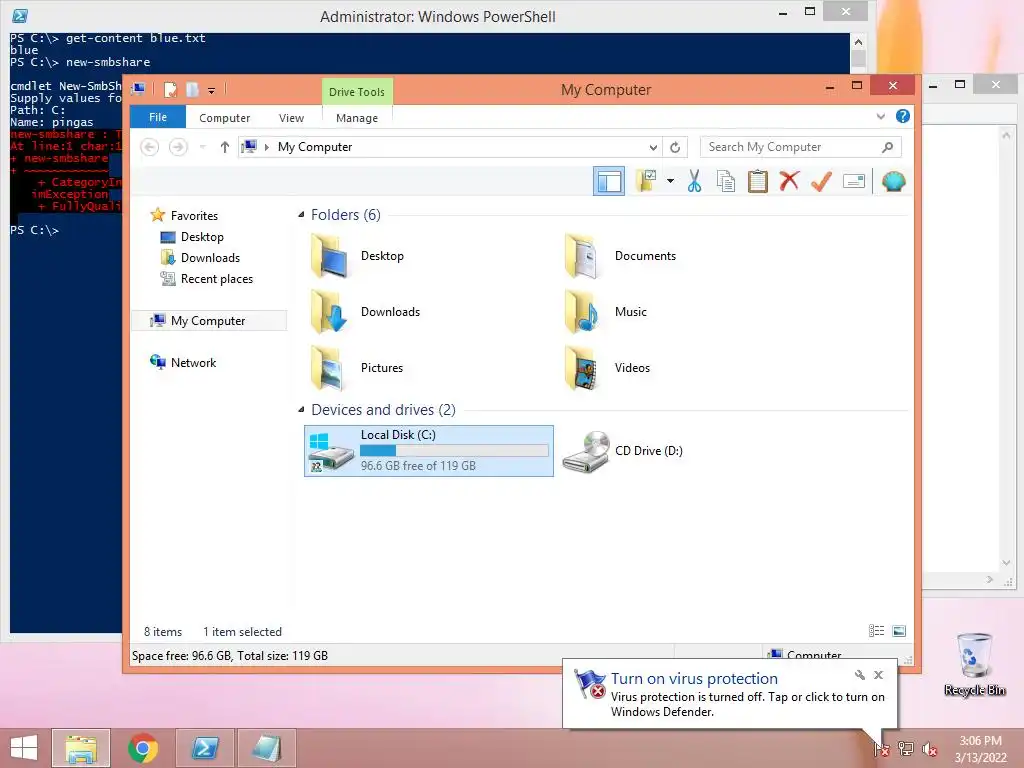Open File Explorer on the taskbar
Screen dimensions: 1024x768
point(81,748)
